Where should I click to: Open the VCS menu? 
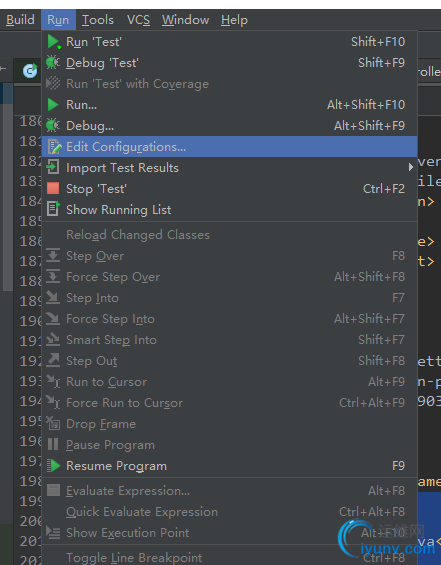coord(138,20)
